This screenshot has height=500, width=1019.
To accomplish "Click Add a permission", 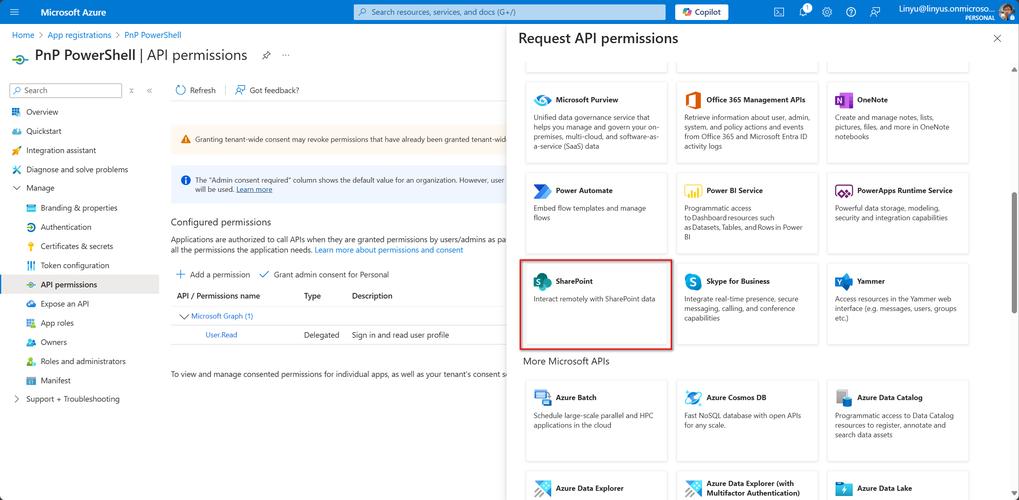I will point(213,274).
